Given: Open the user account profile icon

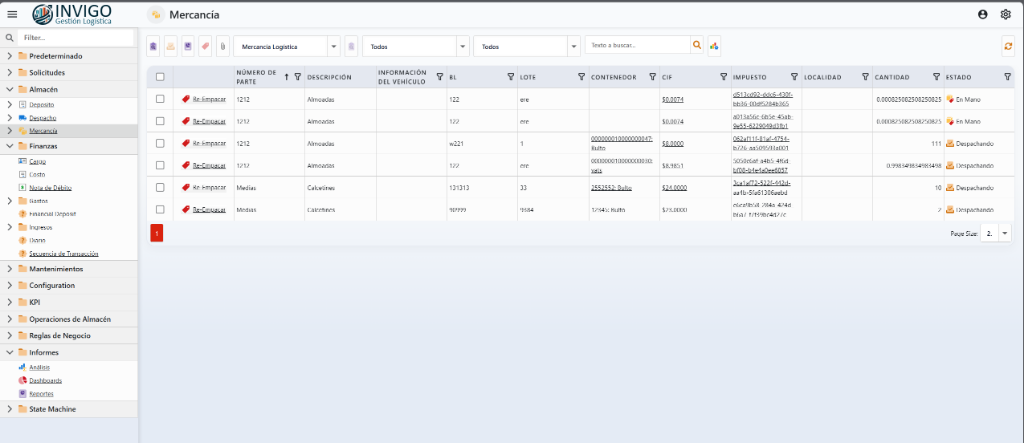Looking at the screenshot, I should tap(982, 14).
